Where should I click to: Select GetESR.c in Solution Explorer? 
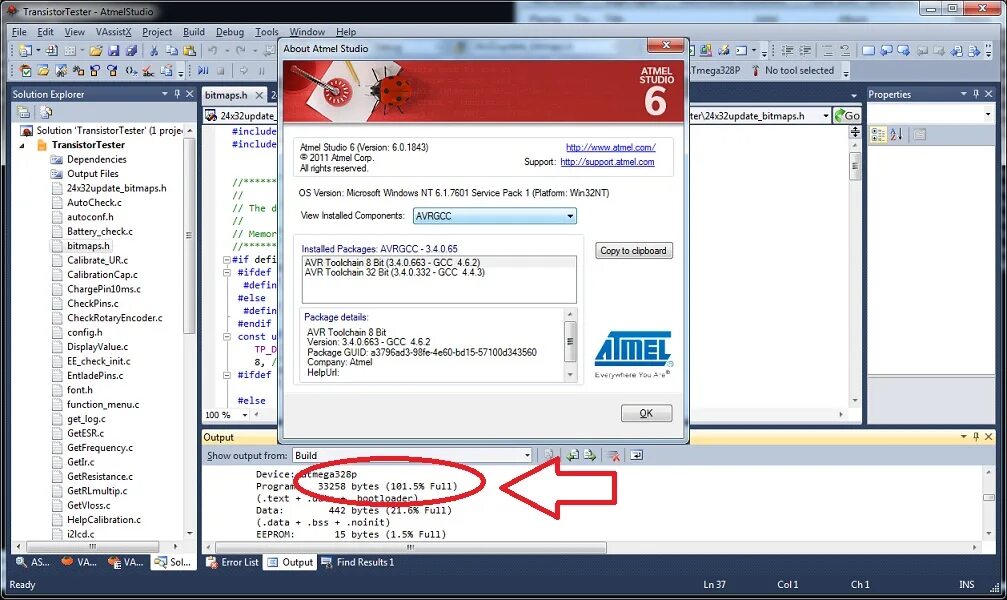85,433
